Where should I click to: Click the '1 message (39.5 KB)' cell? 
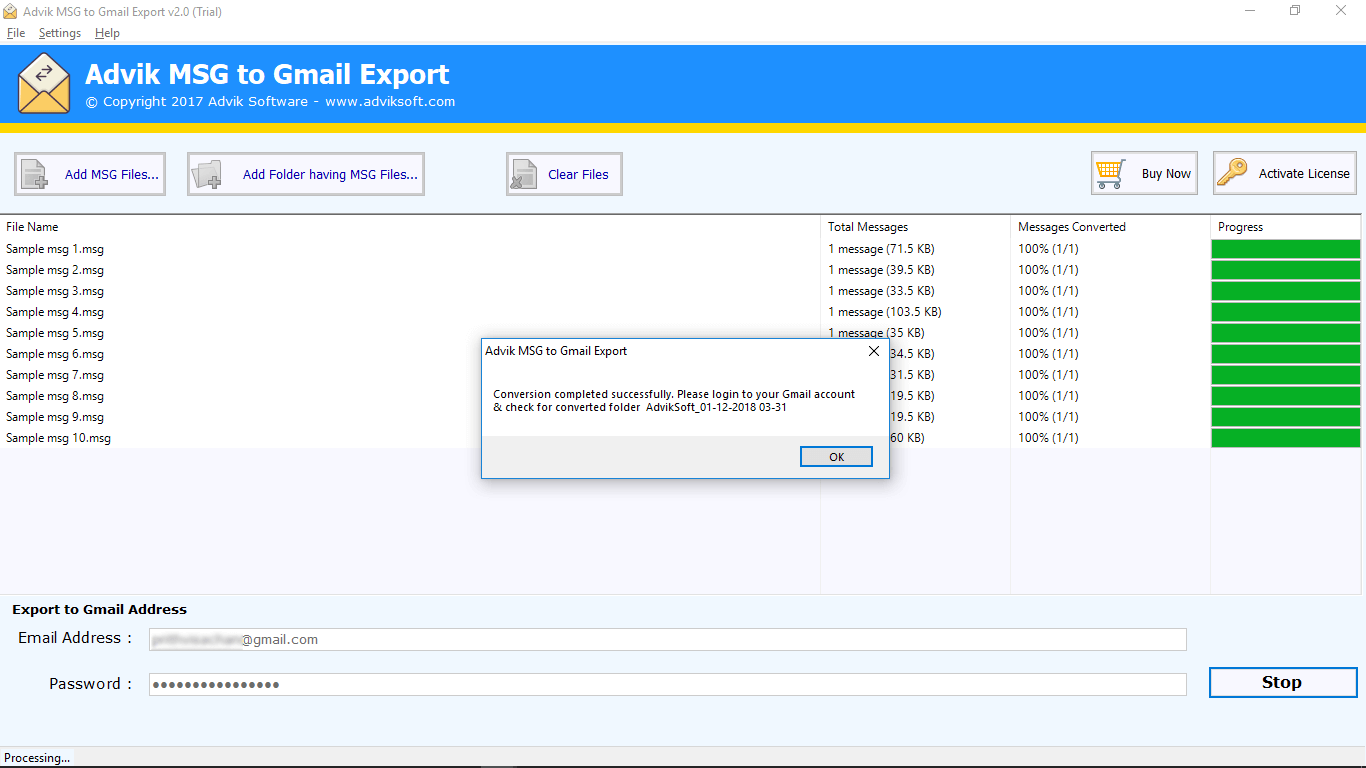click(881, 270)
